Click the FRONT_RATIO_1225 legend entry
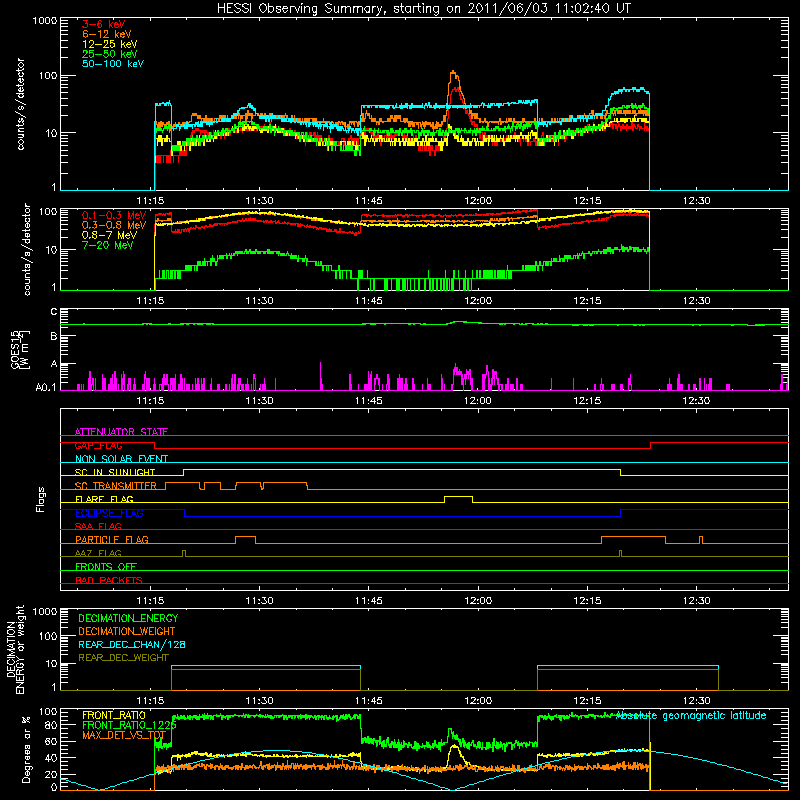 click(x=129, y=725)
